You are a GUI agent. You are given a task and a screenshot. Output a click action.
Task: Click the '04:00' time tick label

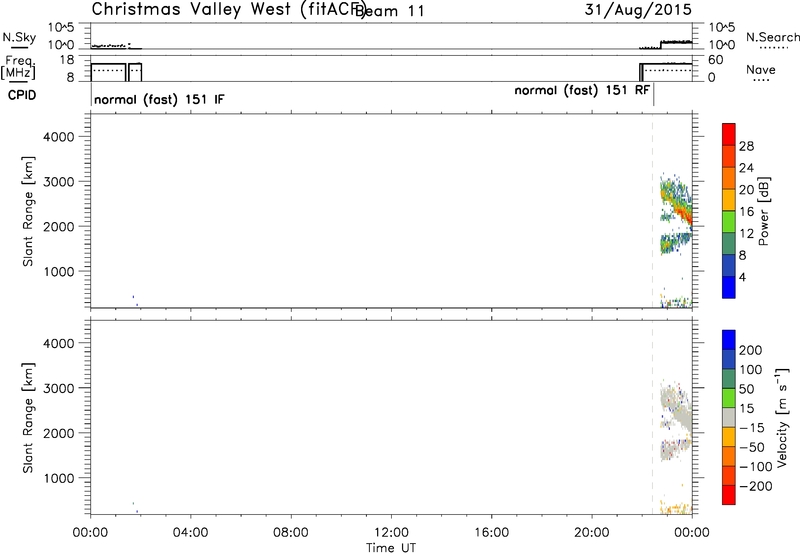coord(190,533)
